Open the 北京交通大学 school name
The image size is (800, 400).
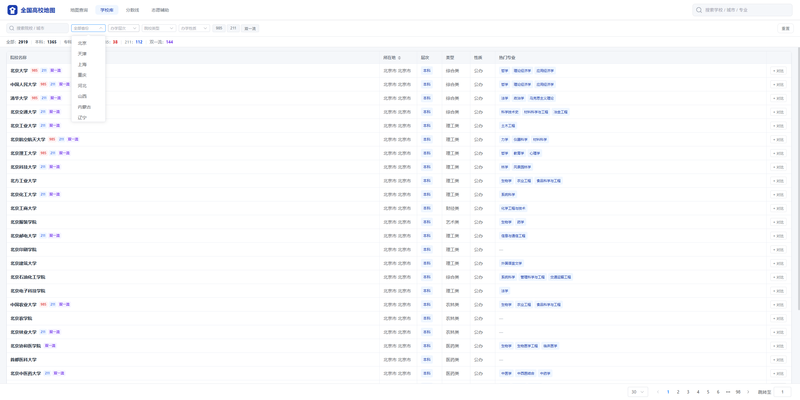point(23,112)
